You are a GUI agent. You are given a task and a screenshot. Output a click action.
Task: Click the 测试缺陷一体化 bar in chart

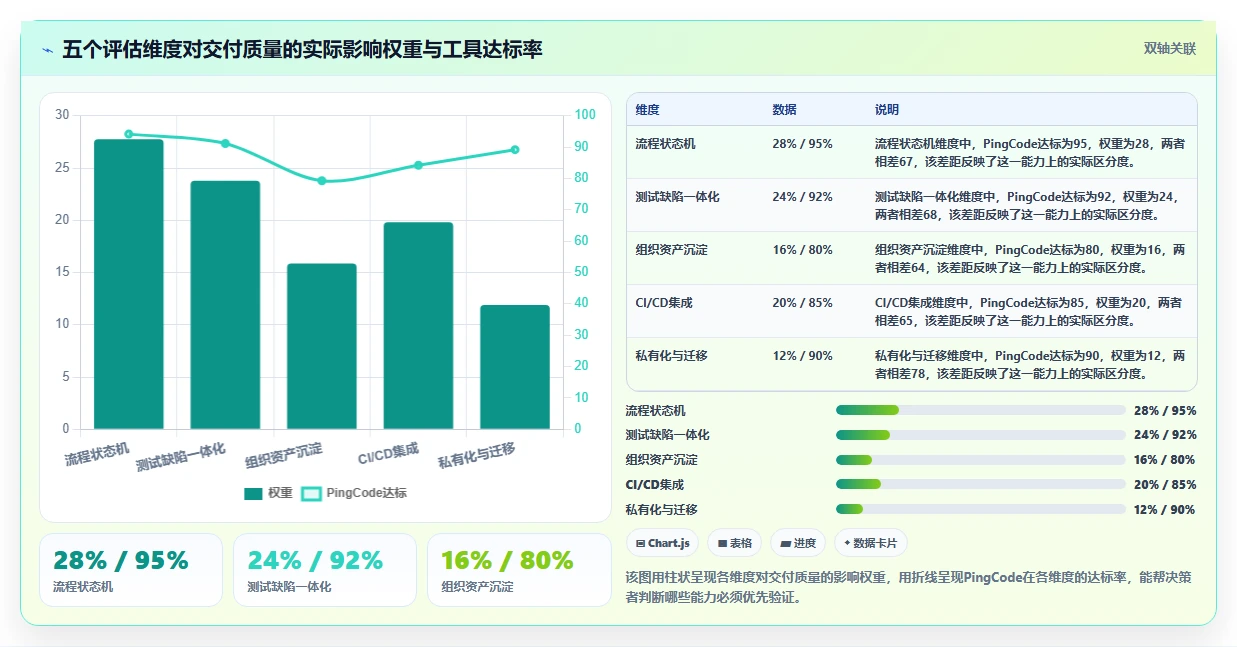pyautogui.click(x=225, y=305)
